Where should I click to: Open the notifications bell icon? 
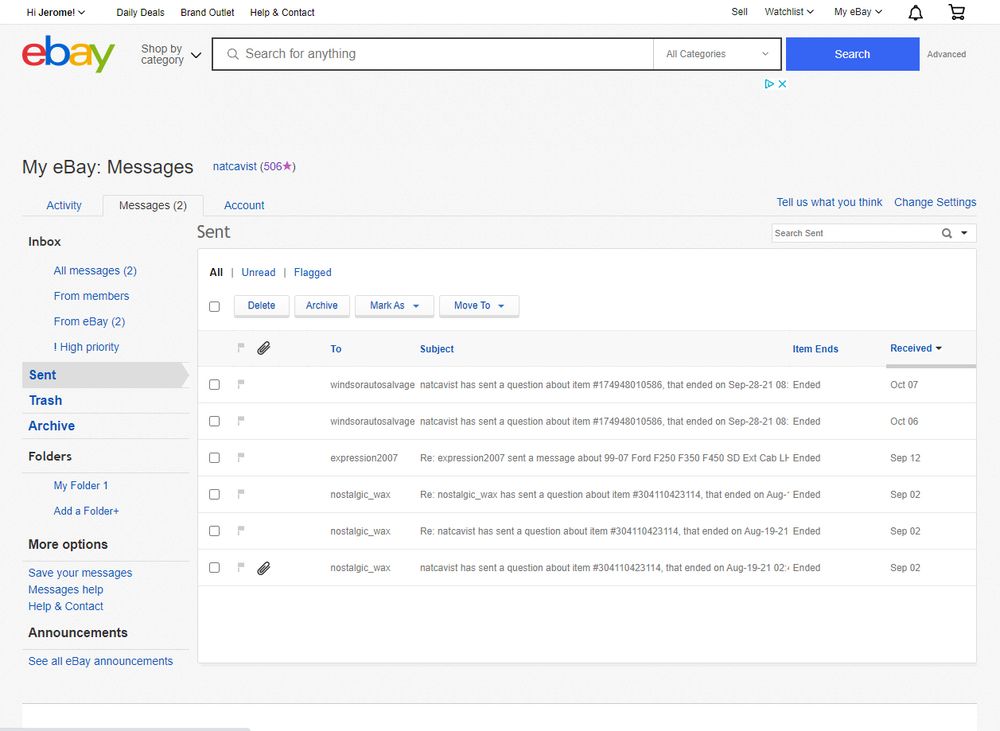(x=915, y=12)
